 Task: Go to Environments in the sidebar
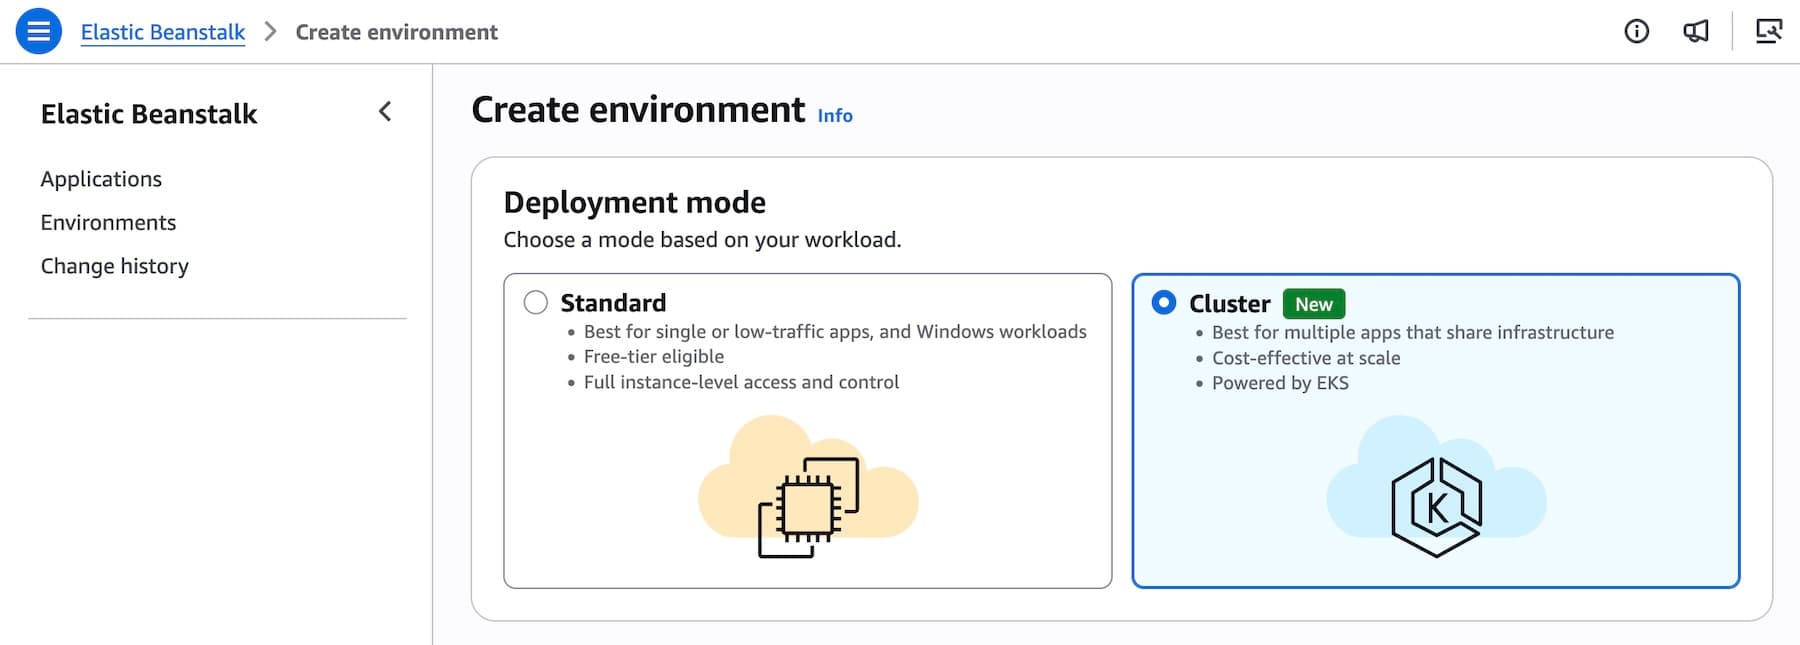click(x=108, y=222)
